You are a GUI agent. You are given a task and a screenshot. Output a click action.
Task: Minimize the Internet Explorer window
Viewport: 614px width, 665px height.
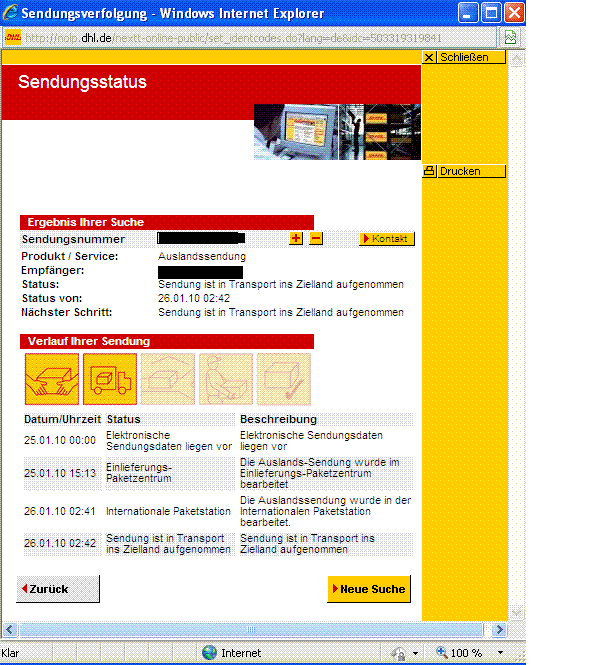pos(468,12)
